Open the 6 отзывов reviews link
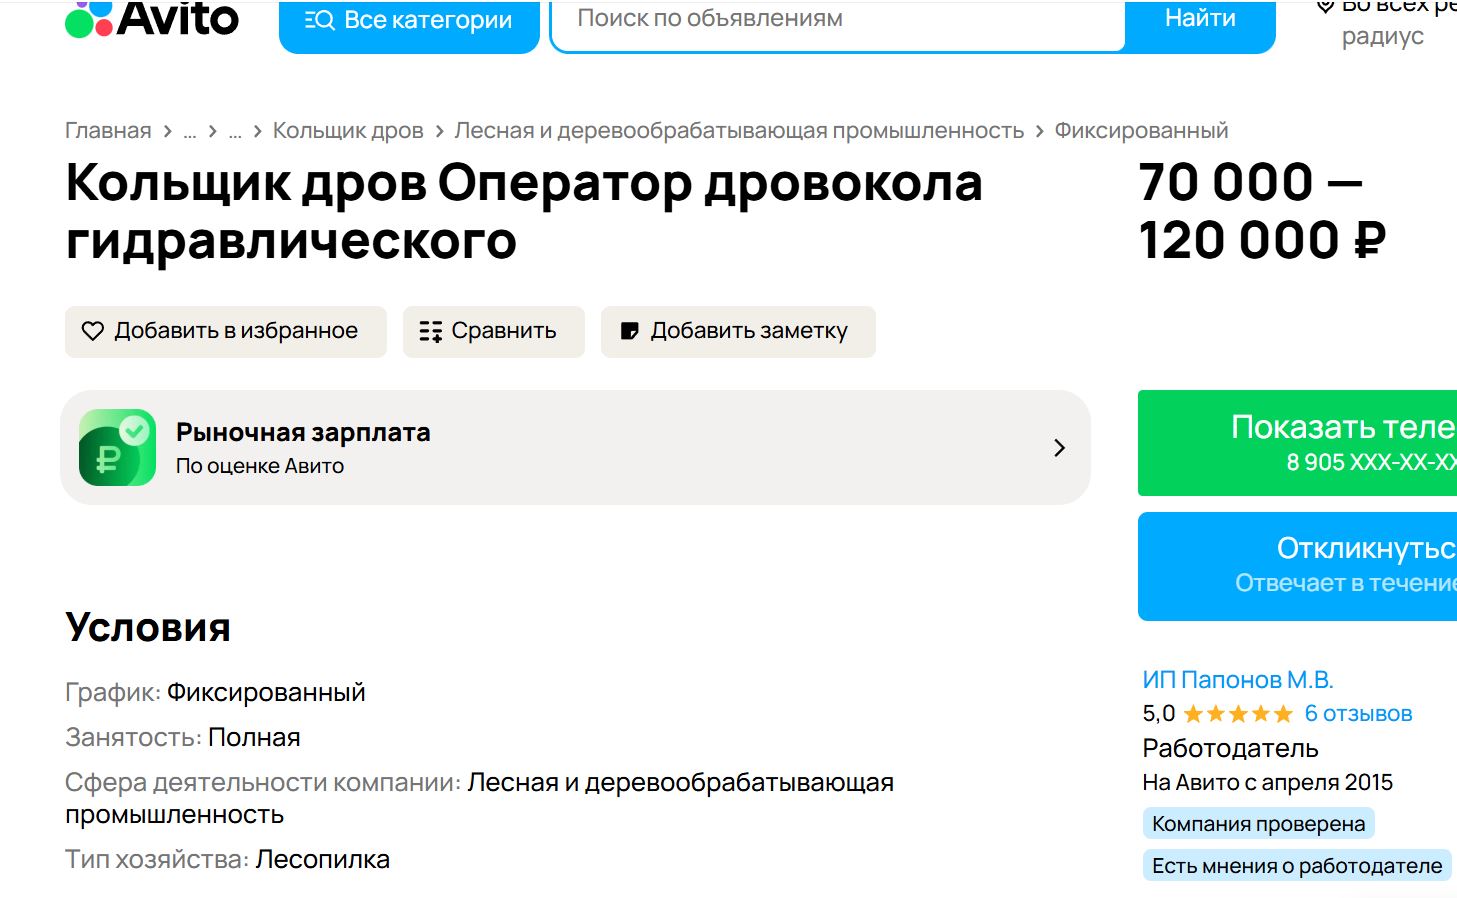1457x898 pixels. click(1358, 714)
